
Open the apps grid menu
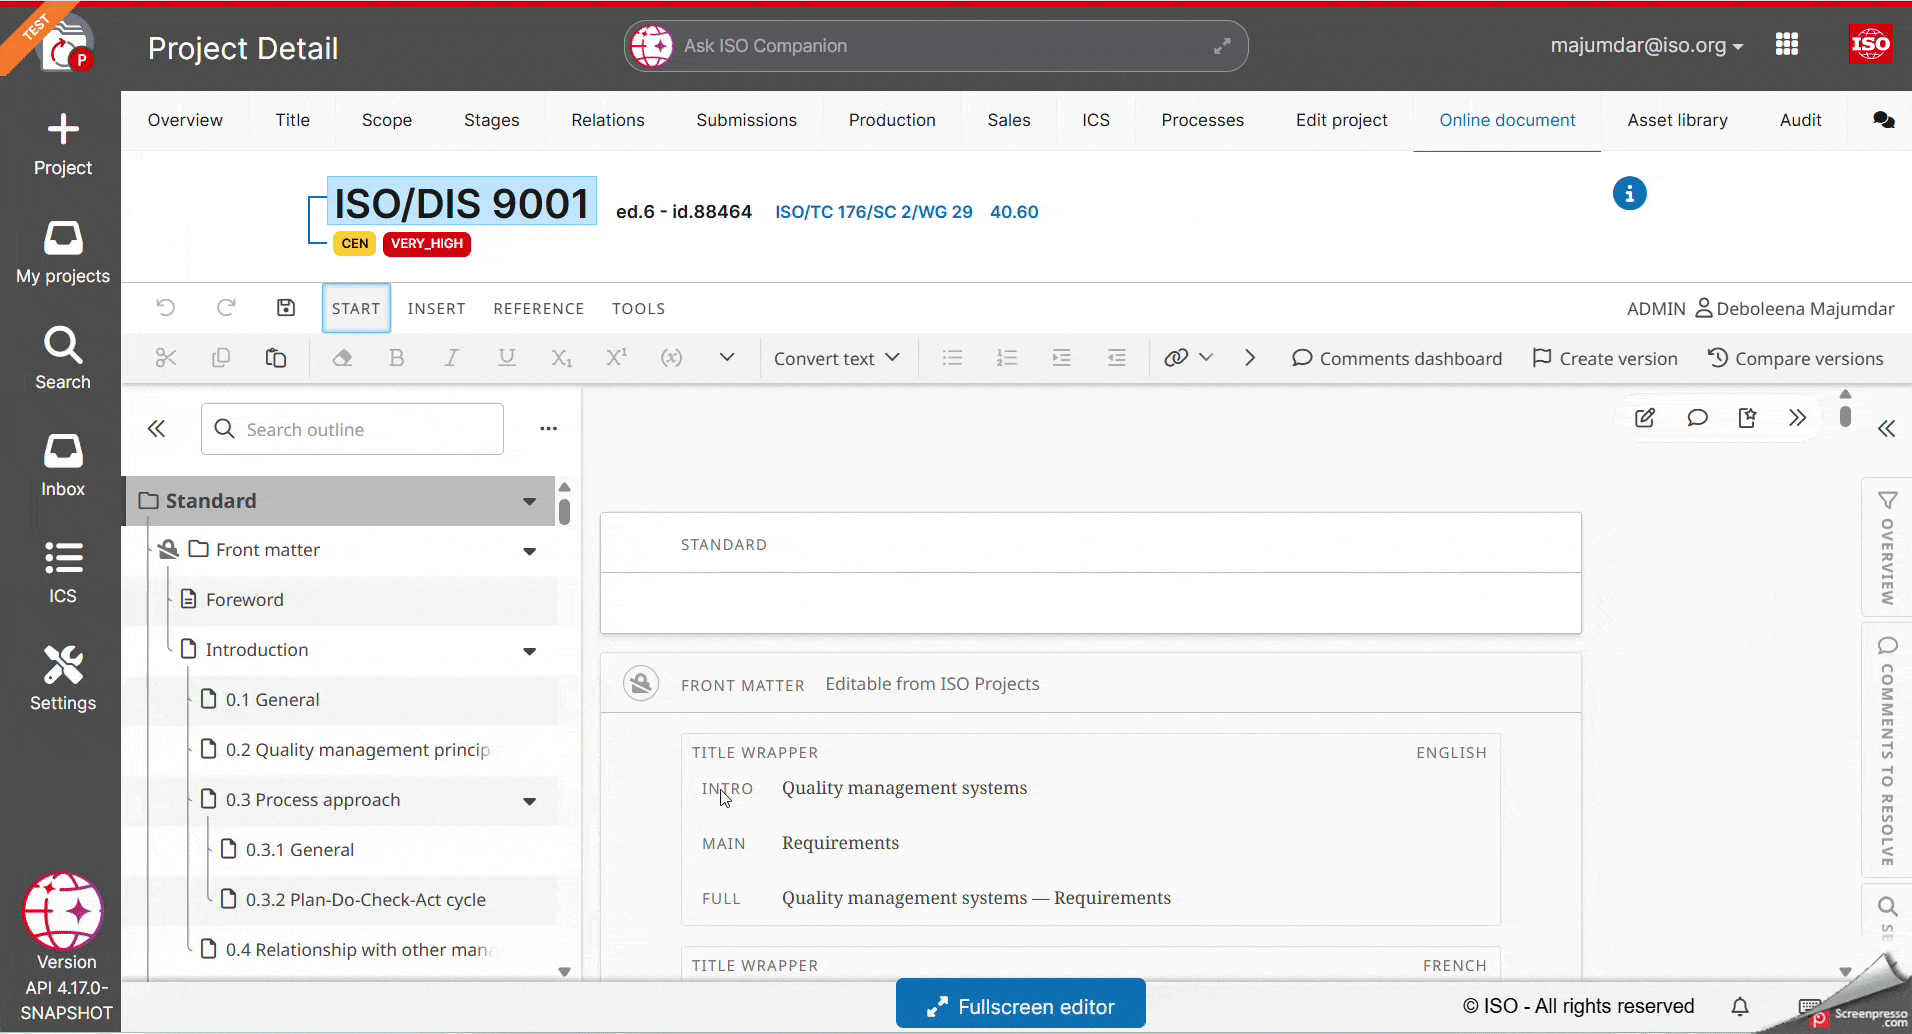(x=1787, y=44)
